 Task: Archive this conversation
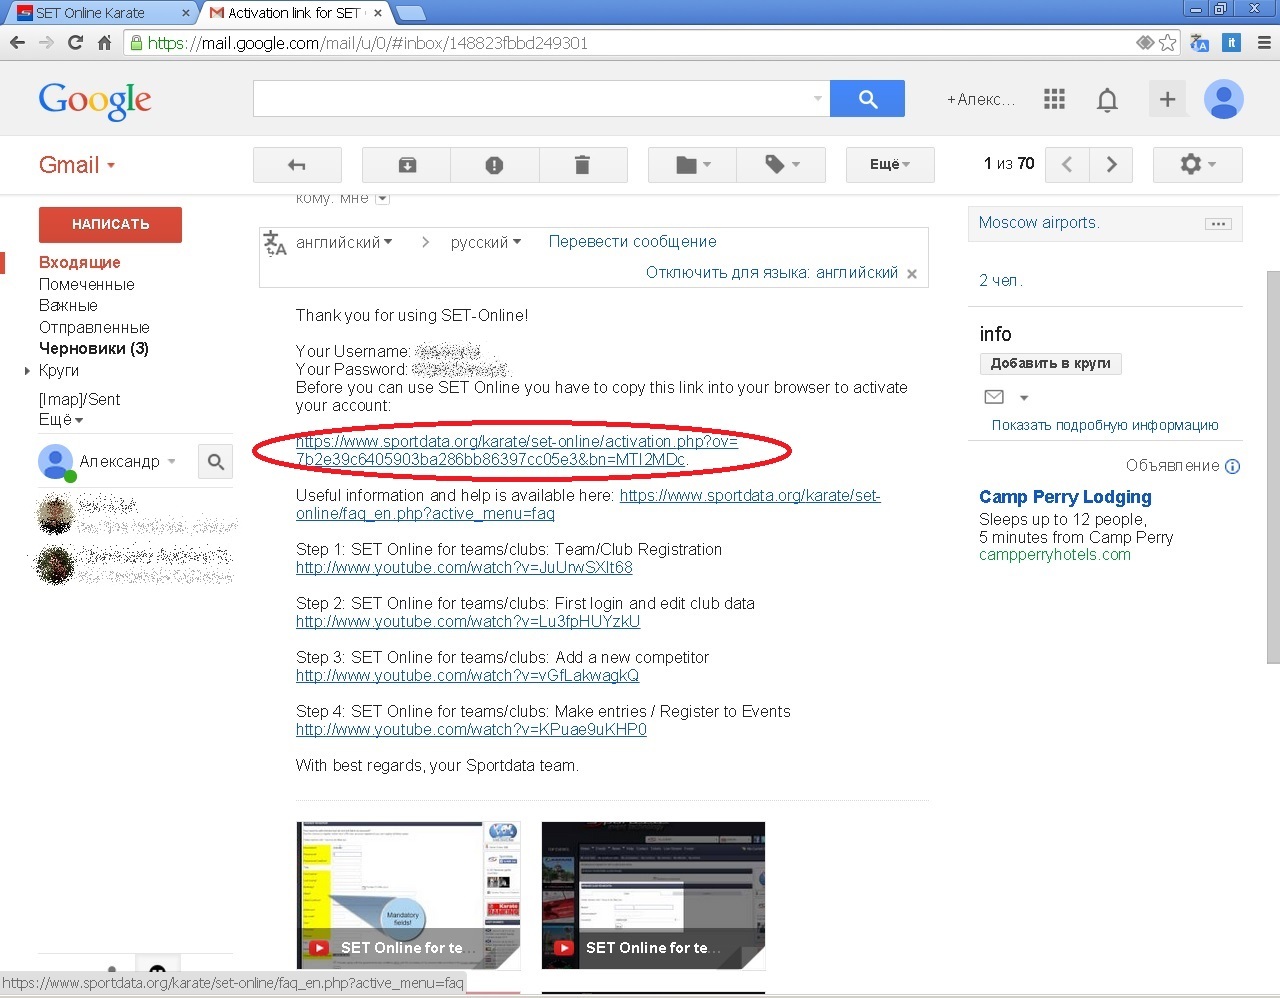point(407,165)
